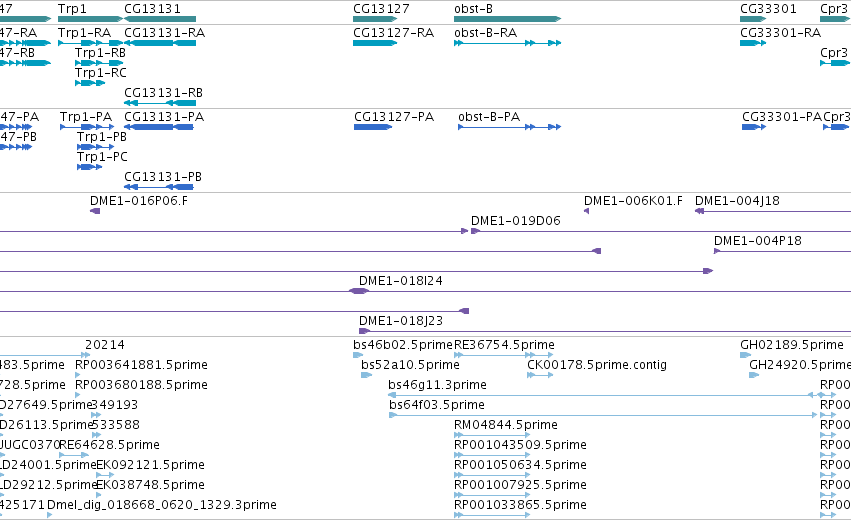Screen dimensions: 851x520
Task: Click the RP001033865.5prime EST label
Action: [x=520, y=505]
